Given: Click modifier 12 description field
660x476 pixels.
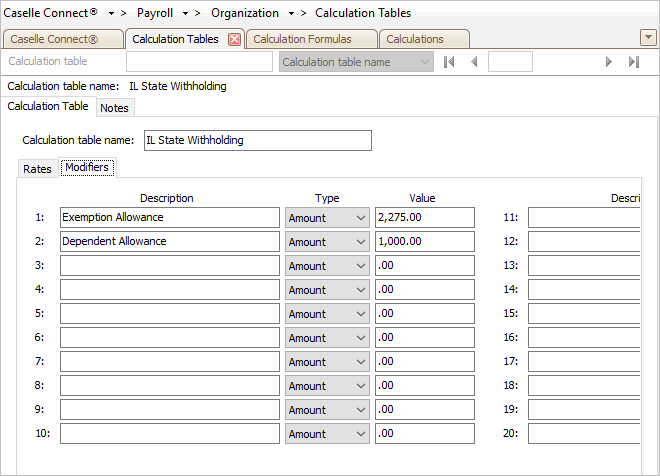Looking at the screenshot, I should click(584, 242).
